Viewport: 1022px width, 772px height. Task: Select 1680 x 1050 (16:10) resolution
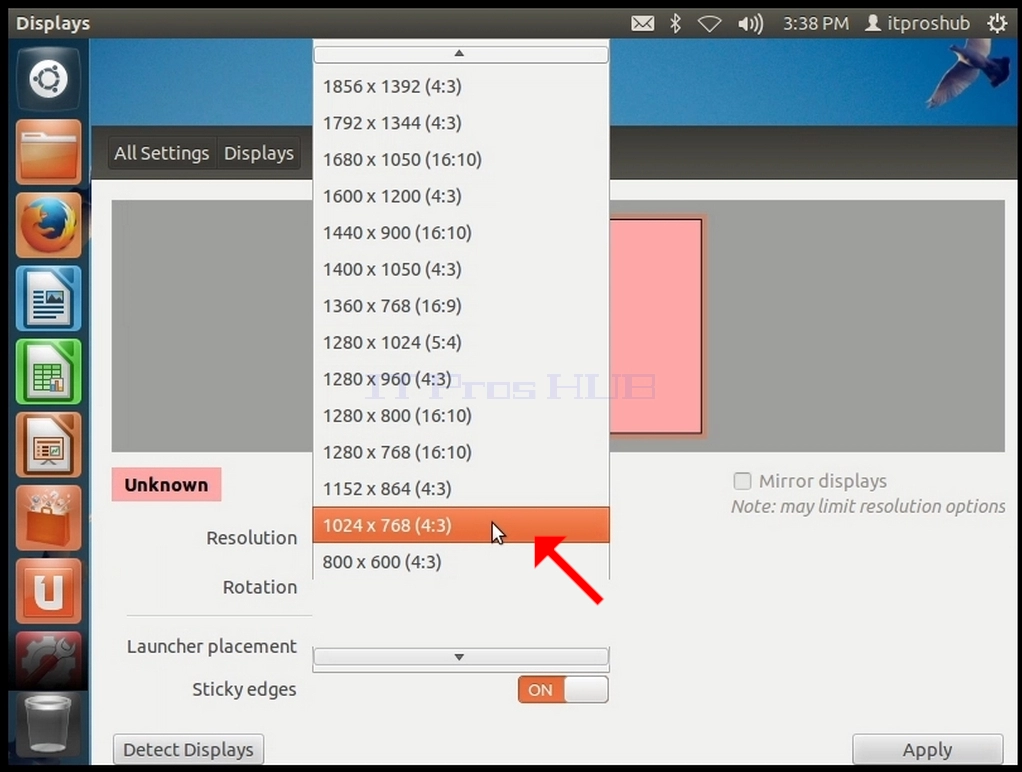(x=461, y=159)
